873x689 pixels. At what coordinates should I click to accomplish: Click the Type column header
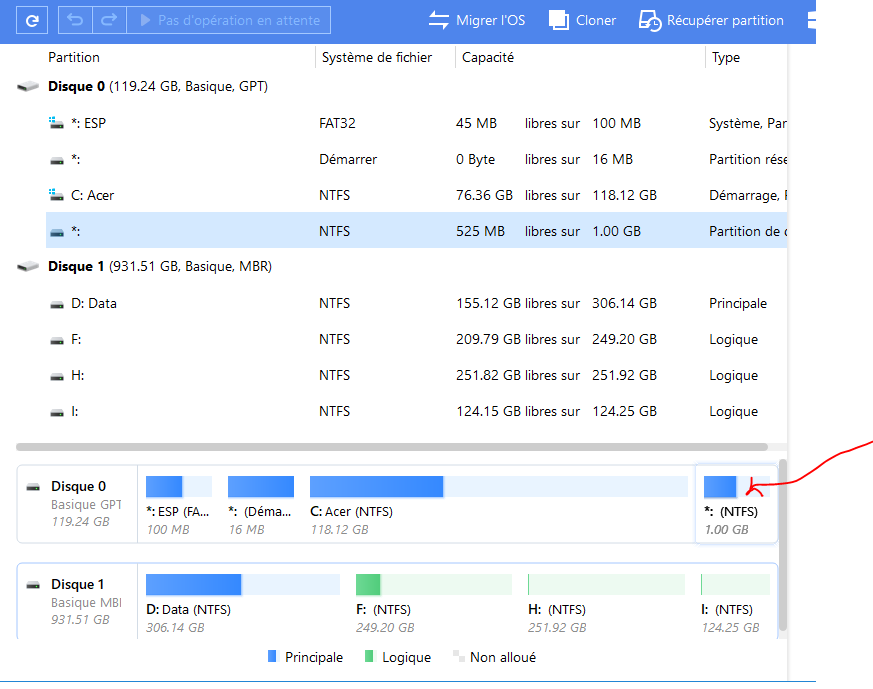[x=726, y=57]
